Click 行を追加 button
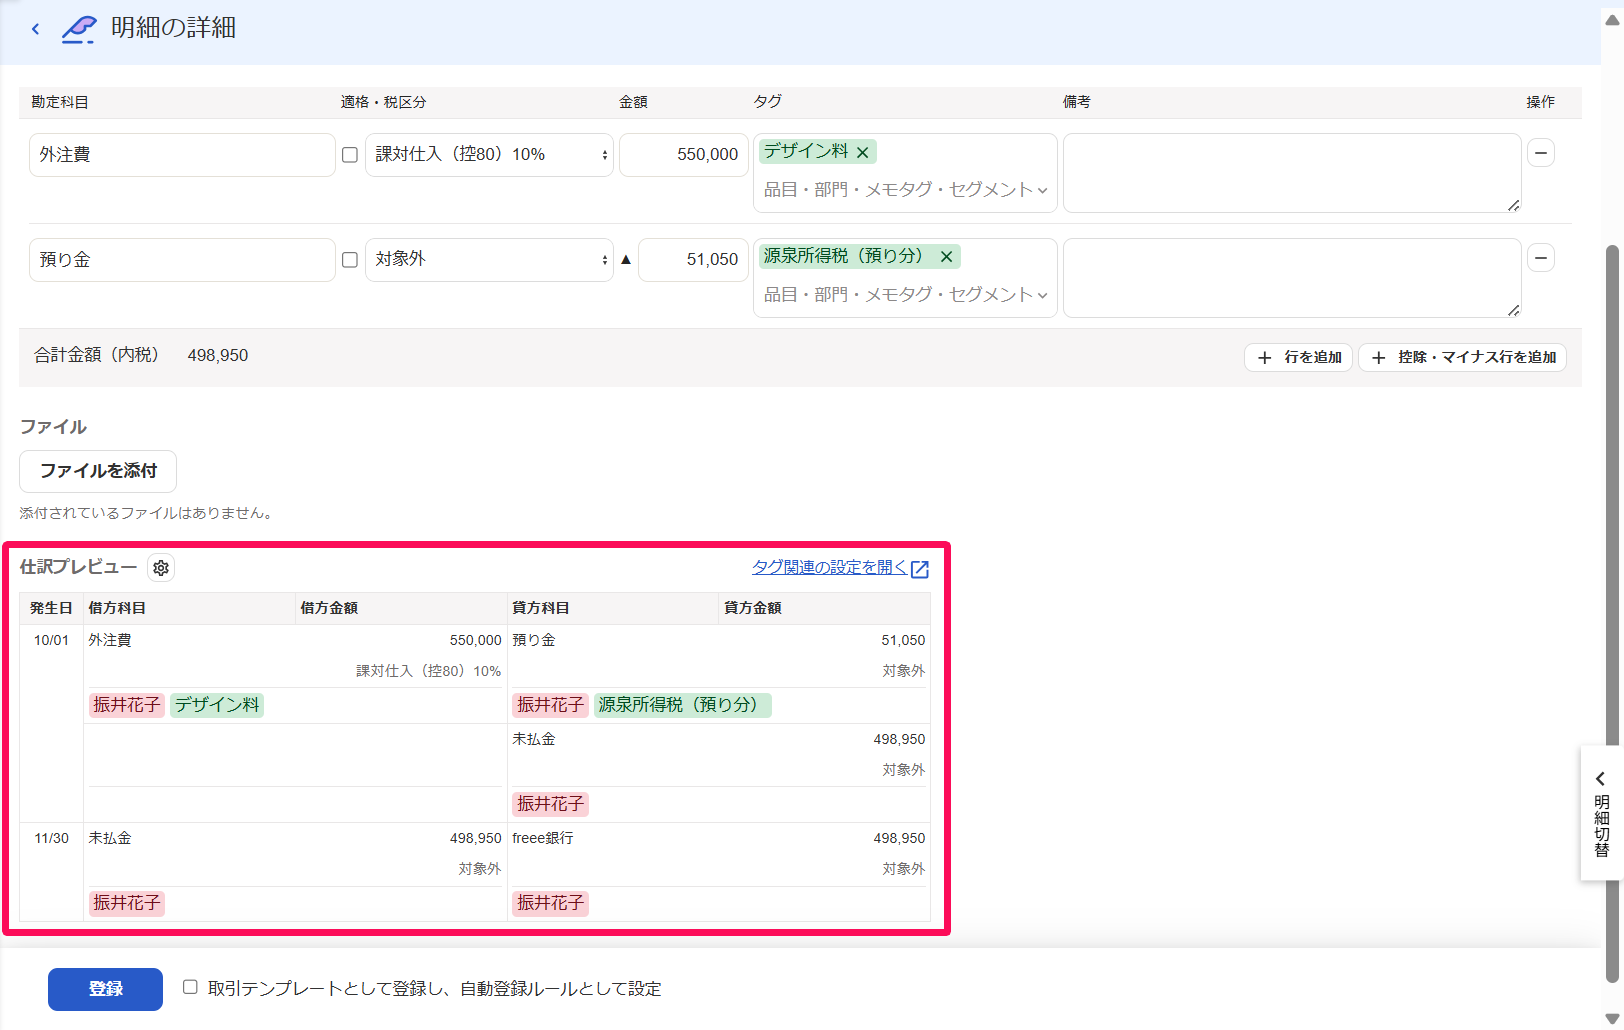 coord(1298,357)
